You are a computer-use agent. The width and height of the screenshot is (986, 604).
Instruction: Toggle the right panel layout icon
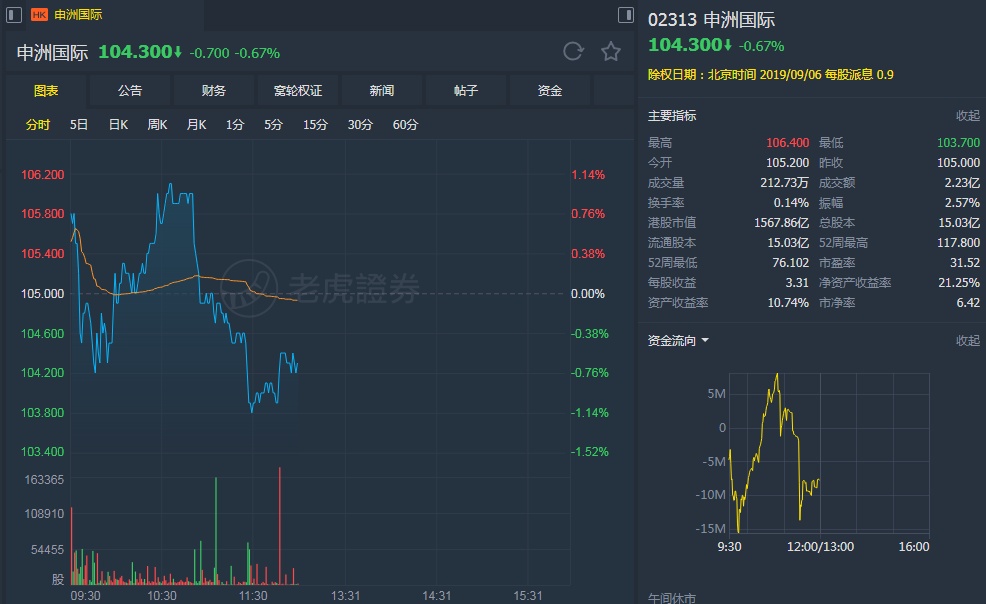(626, 15)
